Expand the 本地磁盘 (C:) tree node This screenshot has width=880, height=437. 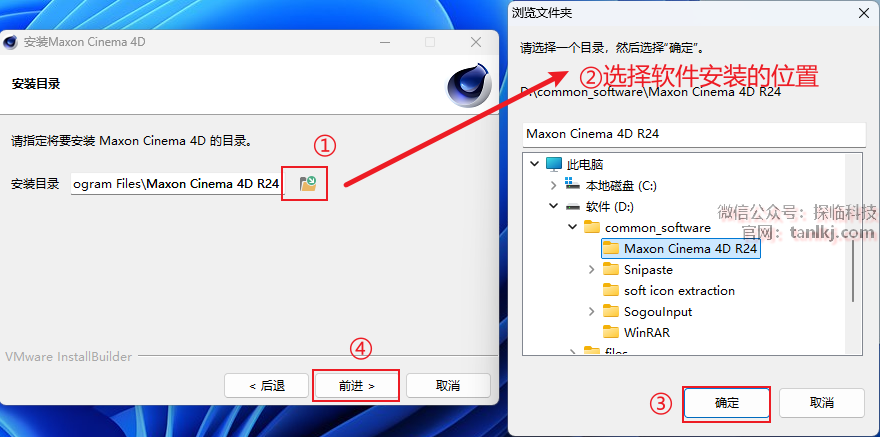click(x=554, y=185)
